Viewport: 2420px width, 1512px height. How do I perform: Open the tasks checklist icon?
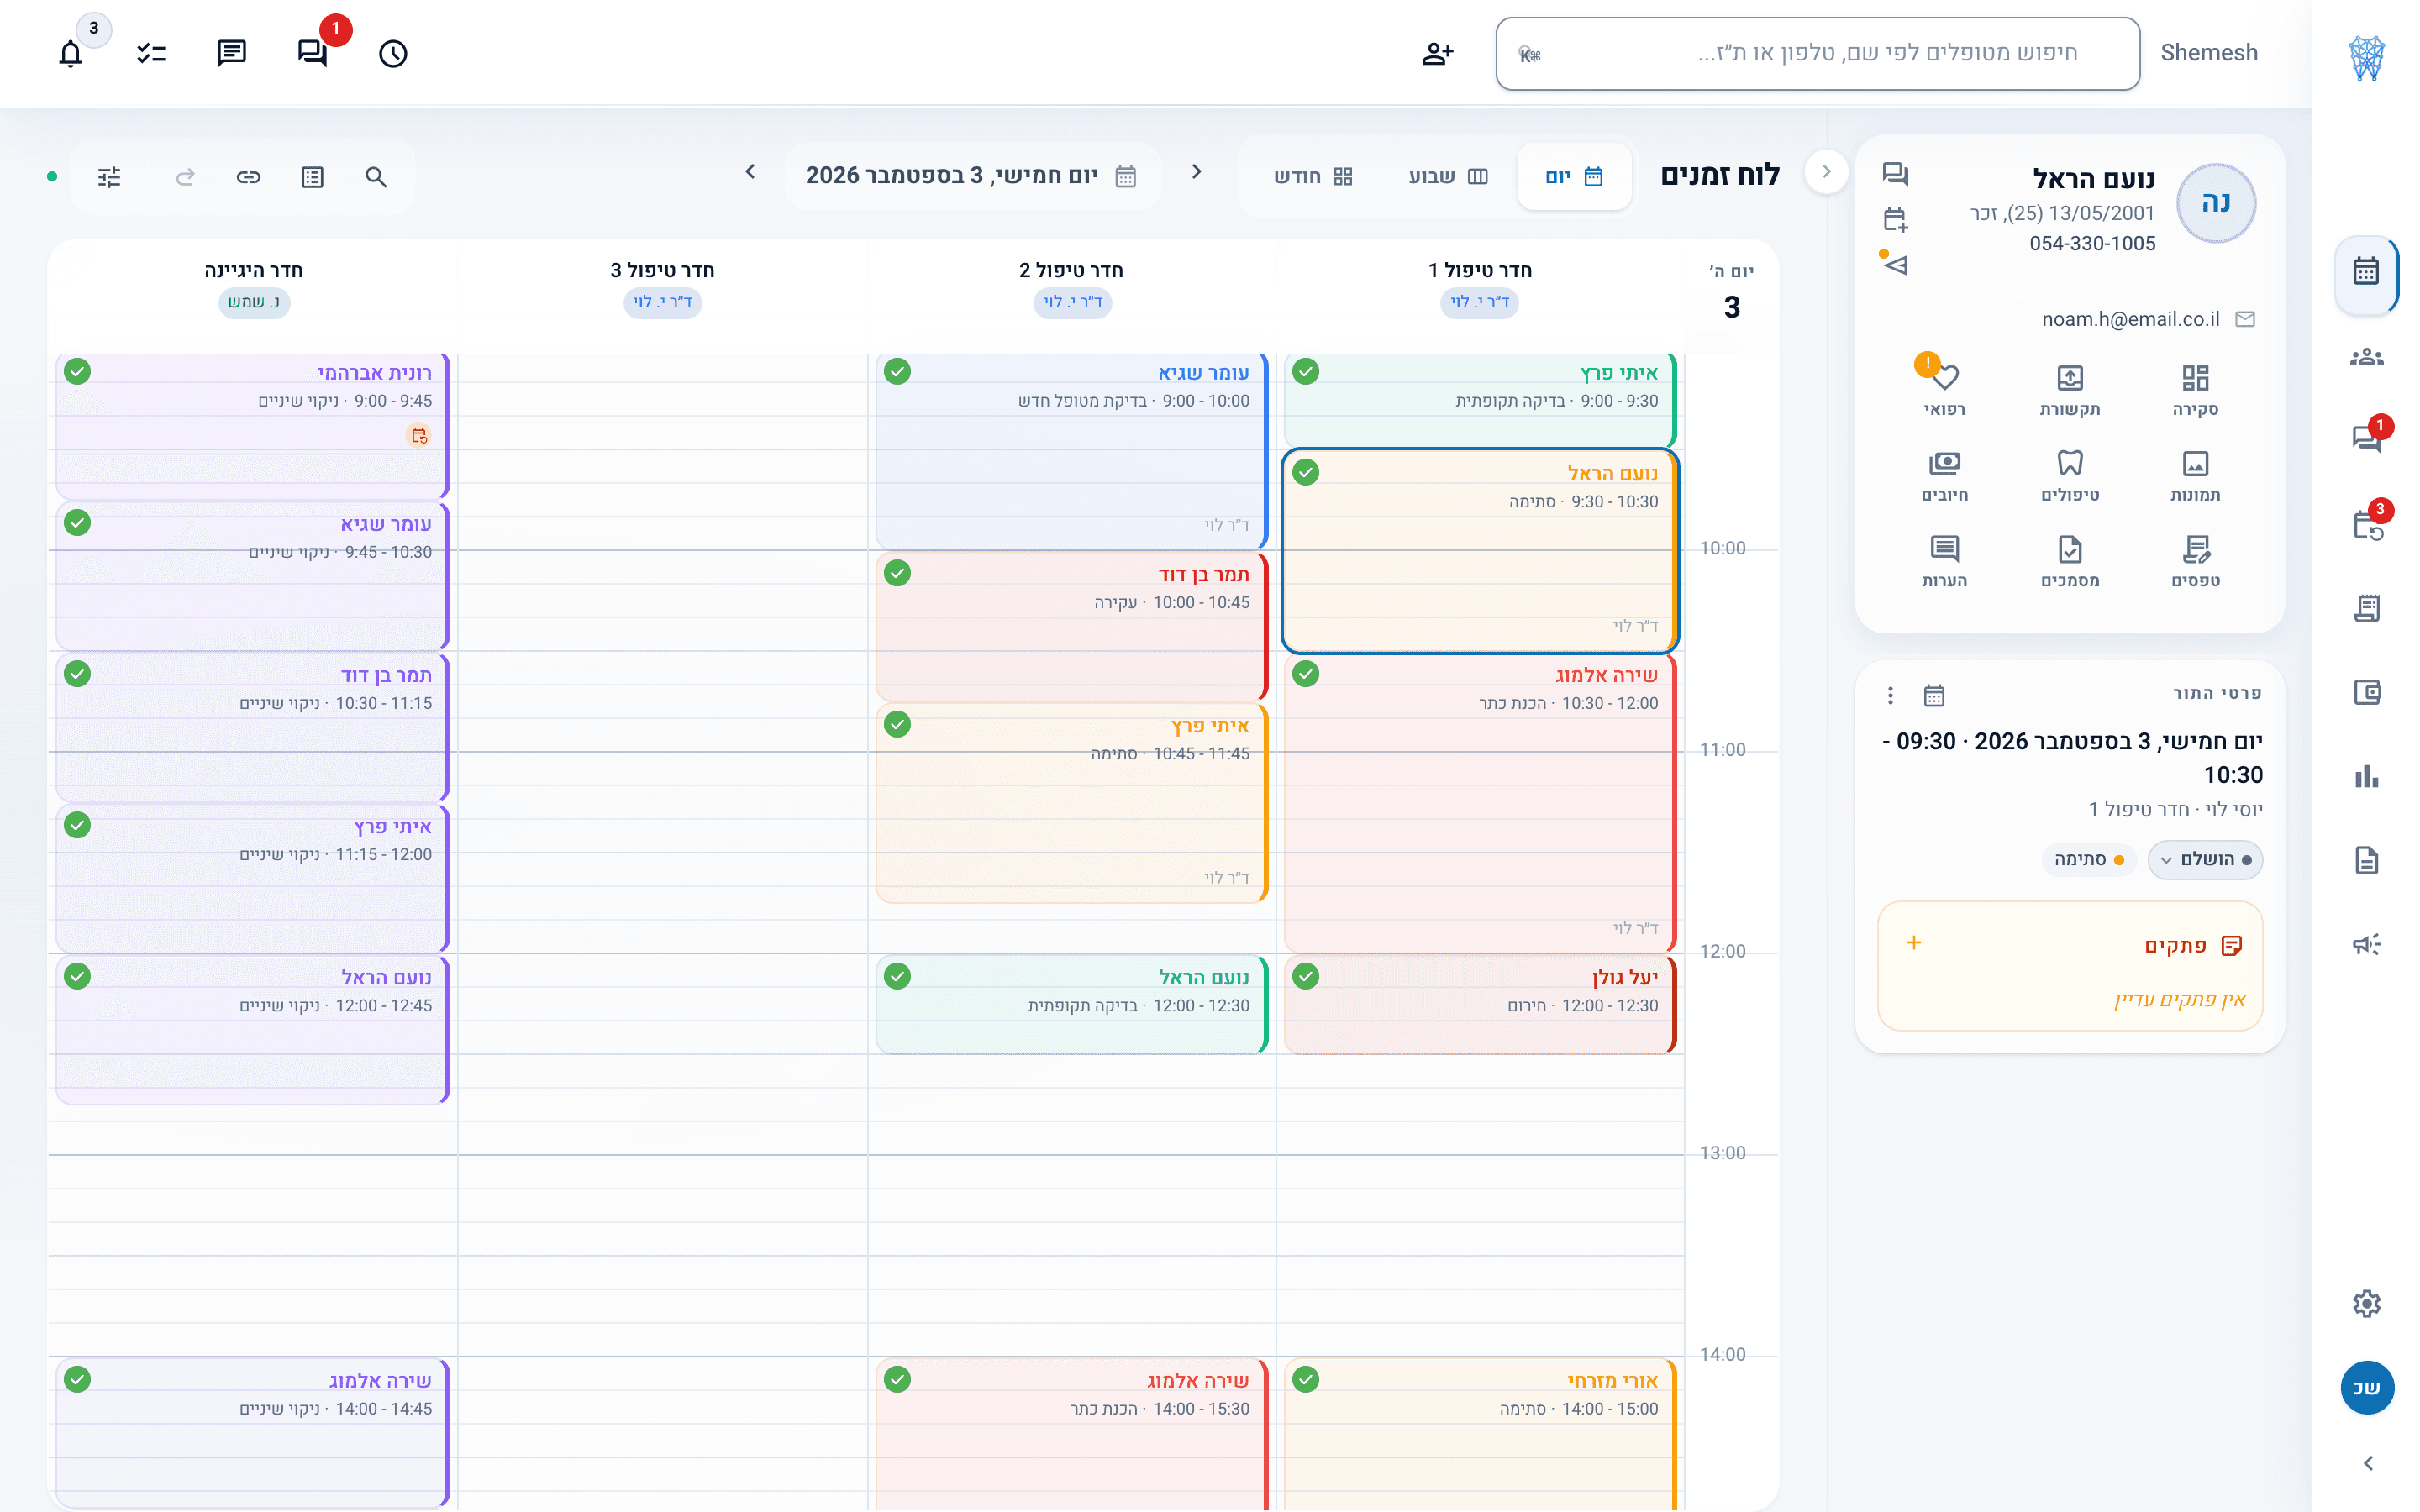(x=151, y=53)
